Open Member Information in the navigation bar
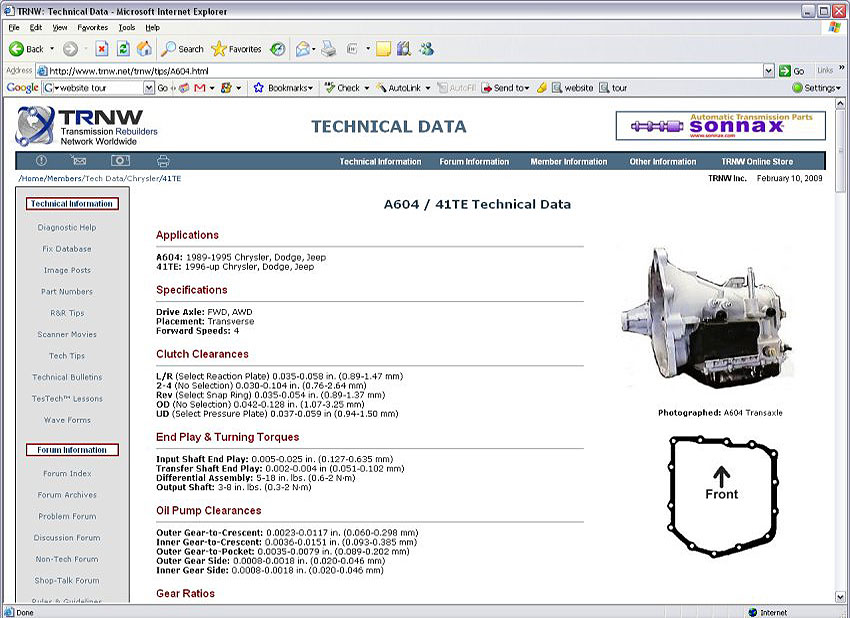This screenshot has height=618, width=850. pos(568,162)
